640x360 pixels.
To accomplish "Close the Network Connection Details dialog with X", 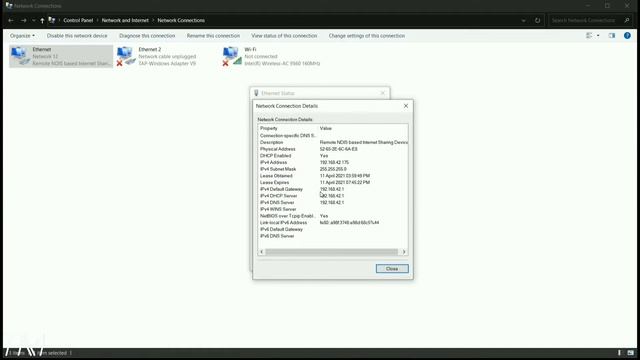I will pyautogui.click(x=406, y=106).
